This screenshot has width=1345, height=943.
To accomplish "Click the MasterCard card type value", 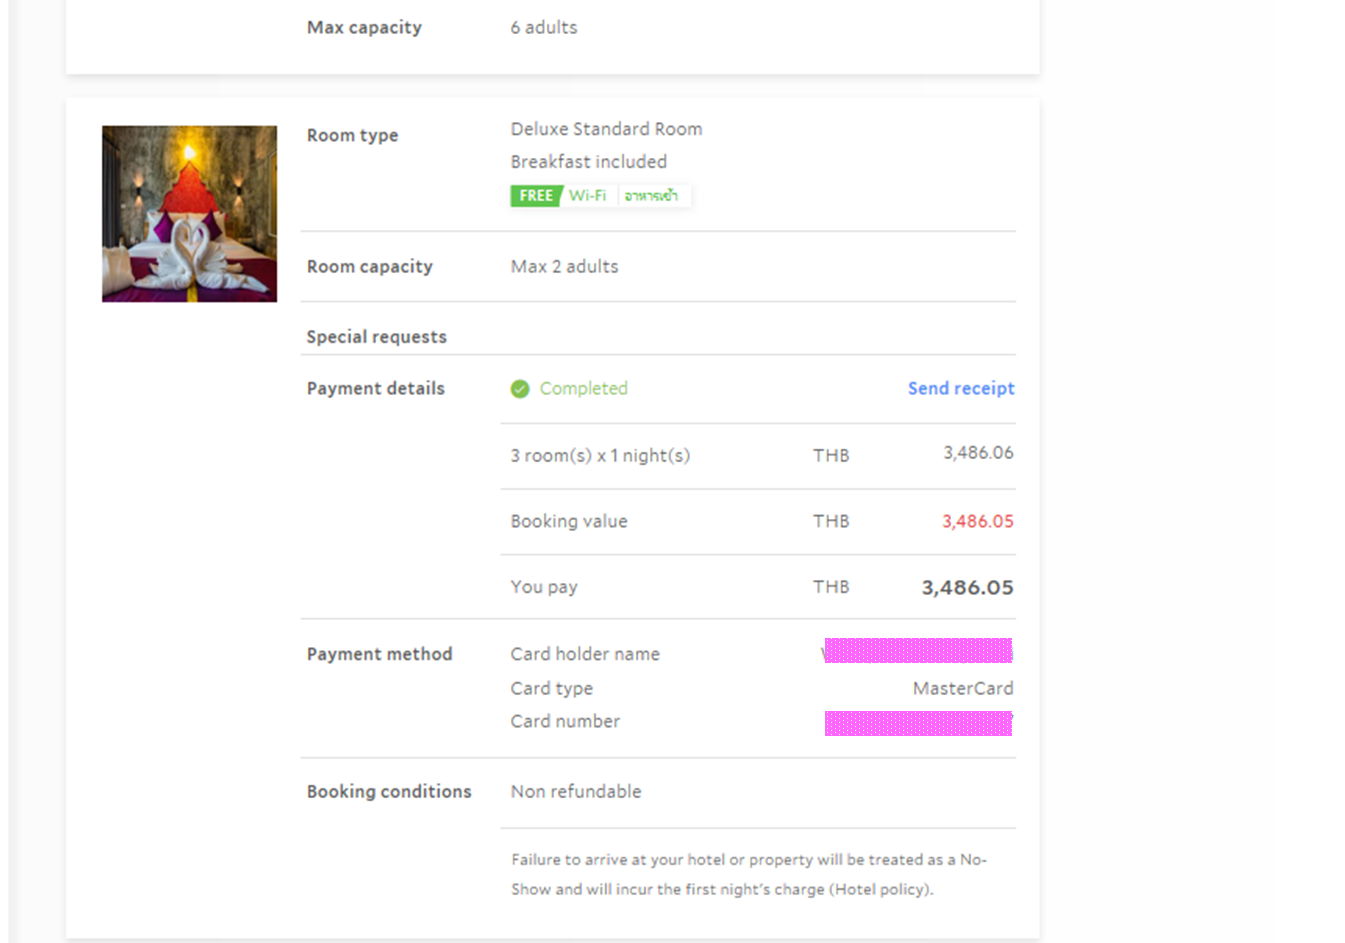I will tap(963, 688).
